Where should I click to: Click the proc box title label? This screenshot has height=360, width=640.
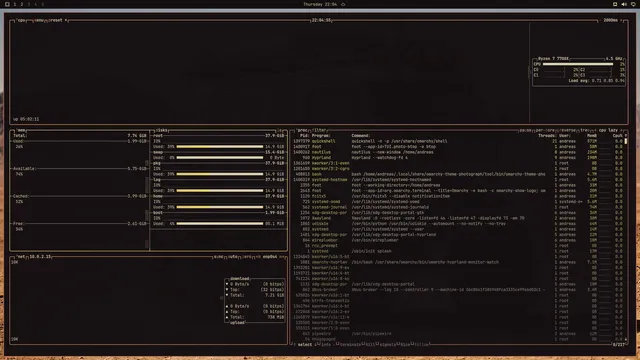302,131
